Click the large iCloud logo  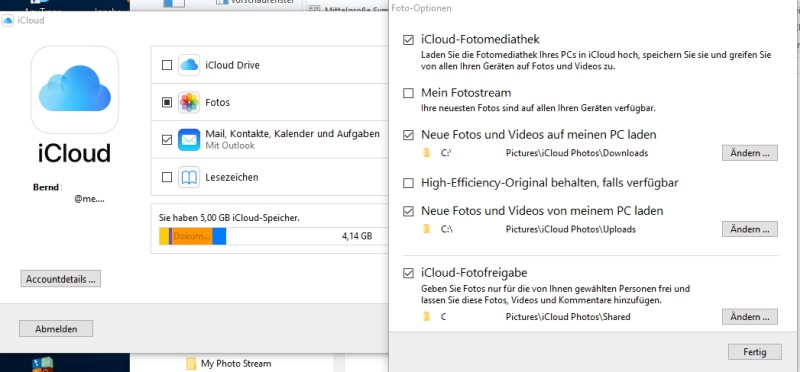point(75,89)
